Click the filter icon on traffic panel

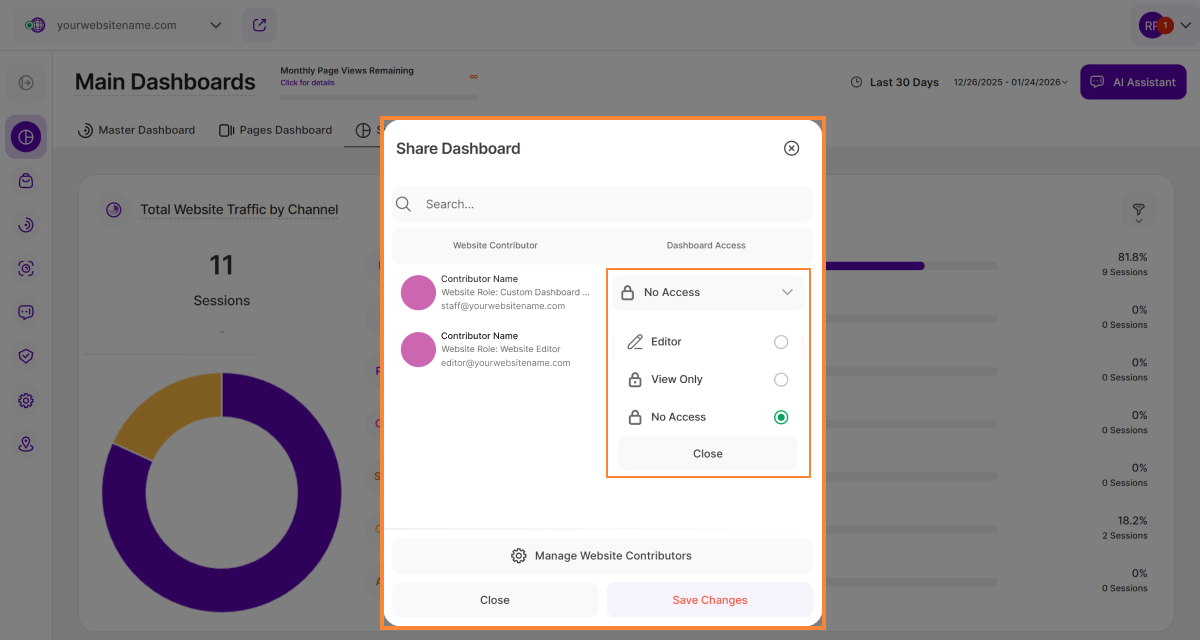[x=1138, y=211]
